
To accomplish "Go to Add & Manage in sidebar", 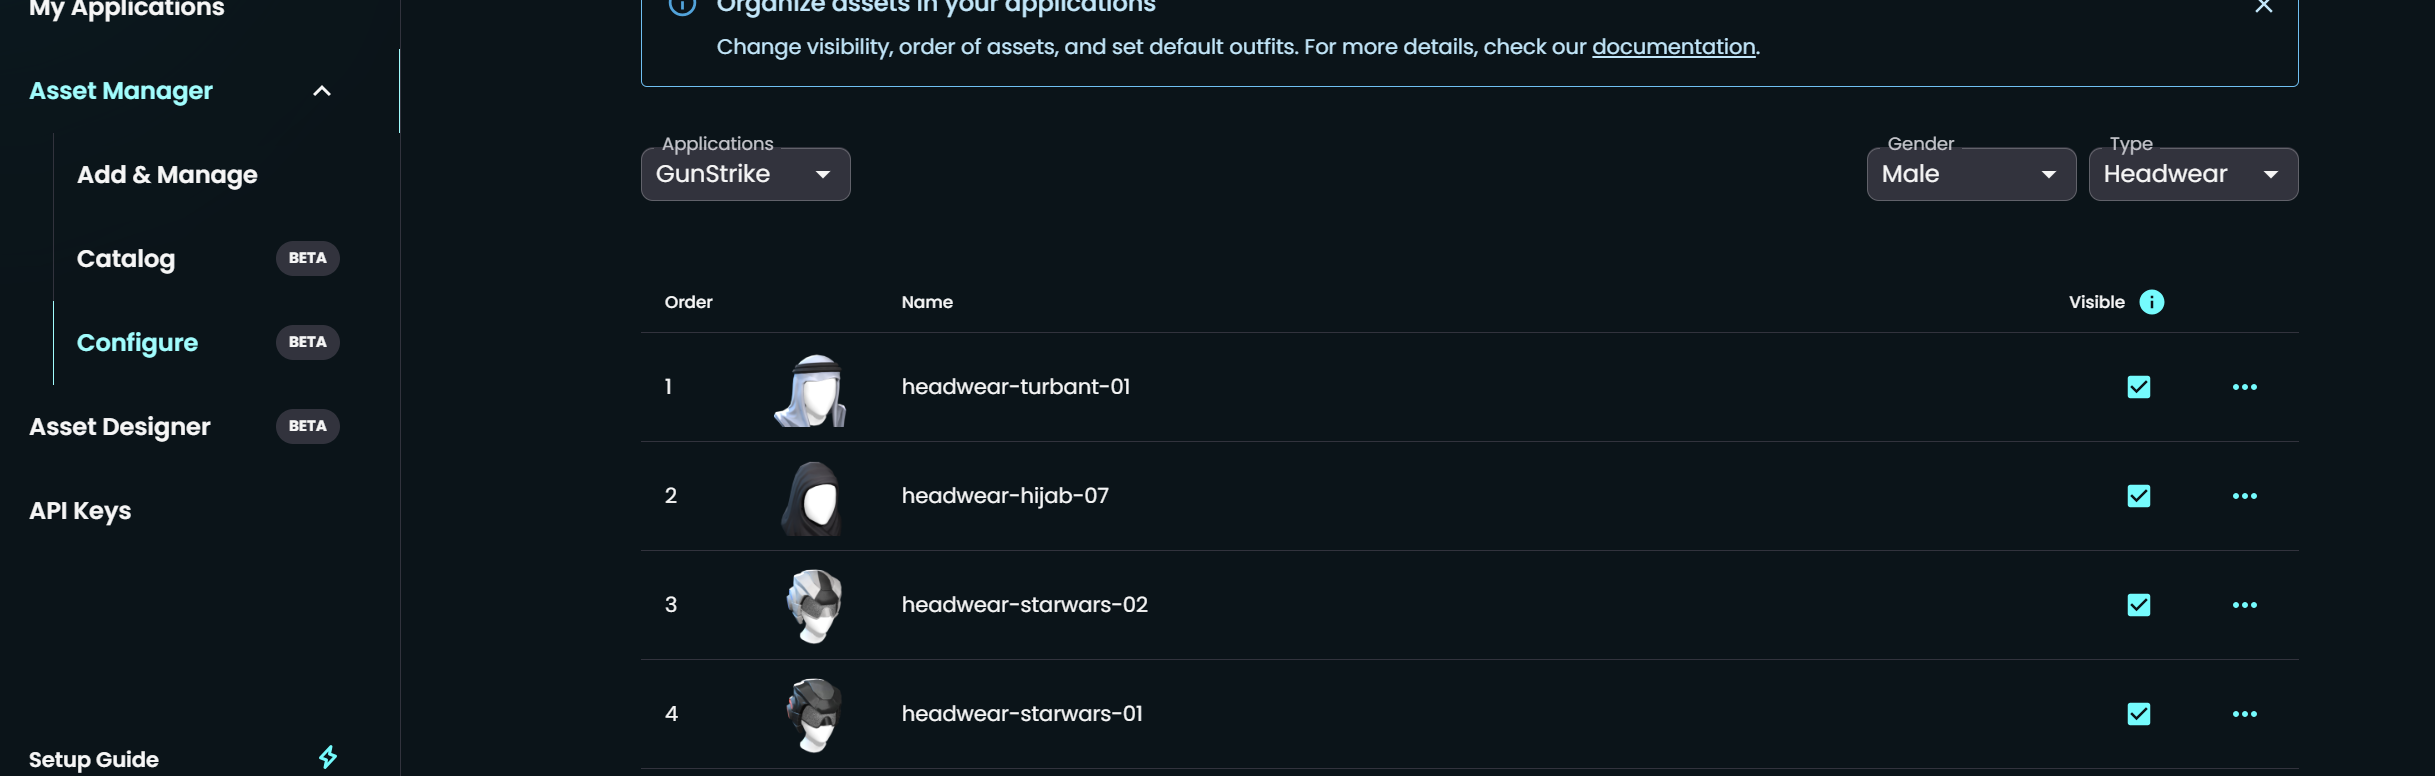I will coord(167,175).
